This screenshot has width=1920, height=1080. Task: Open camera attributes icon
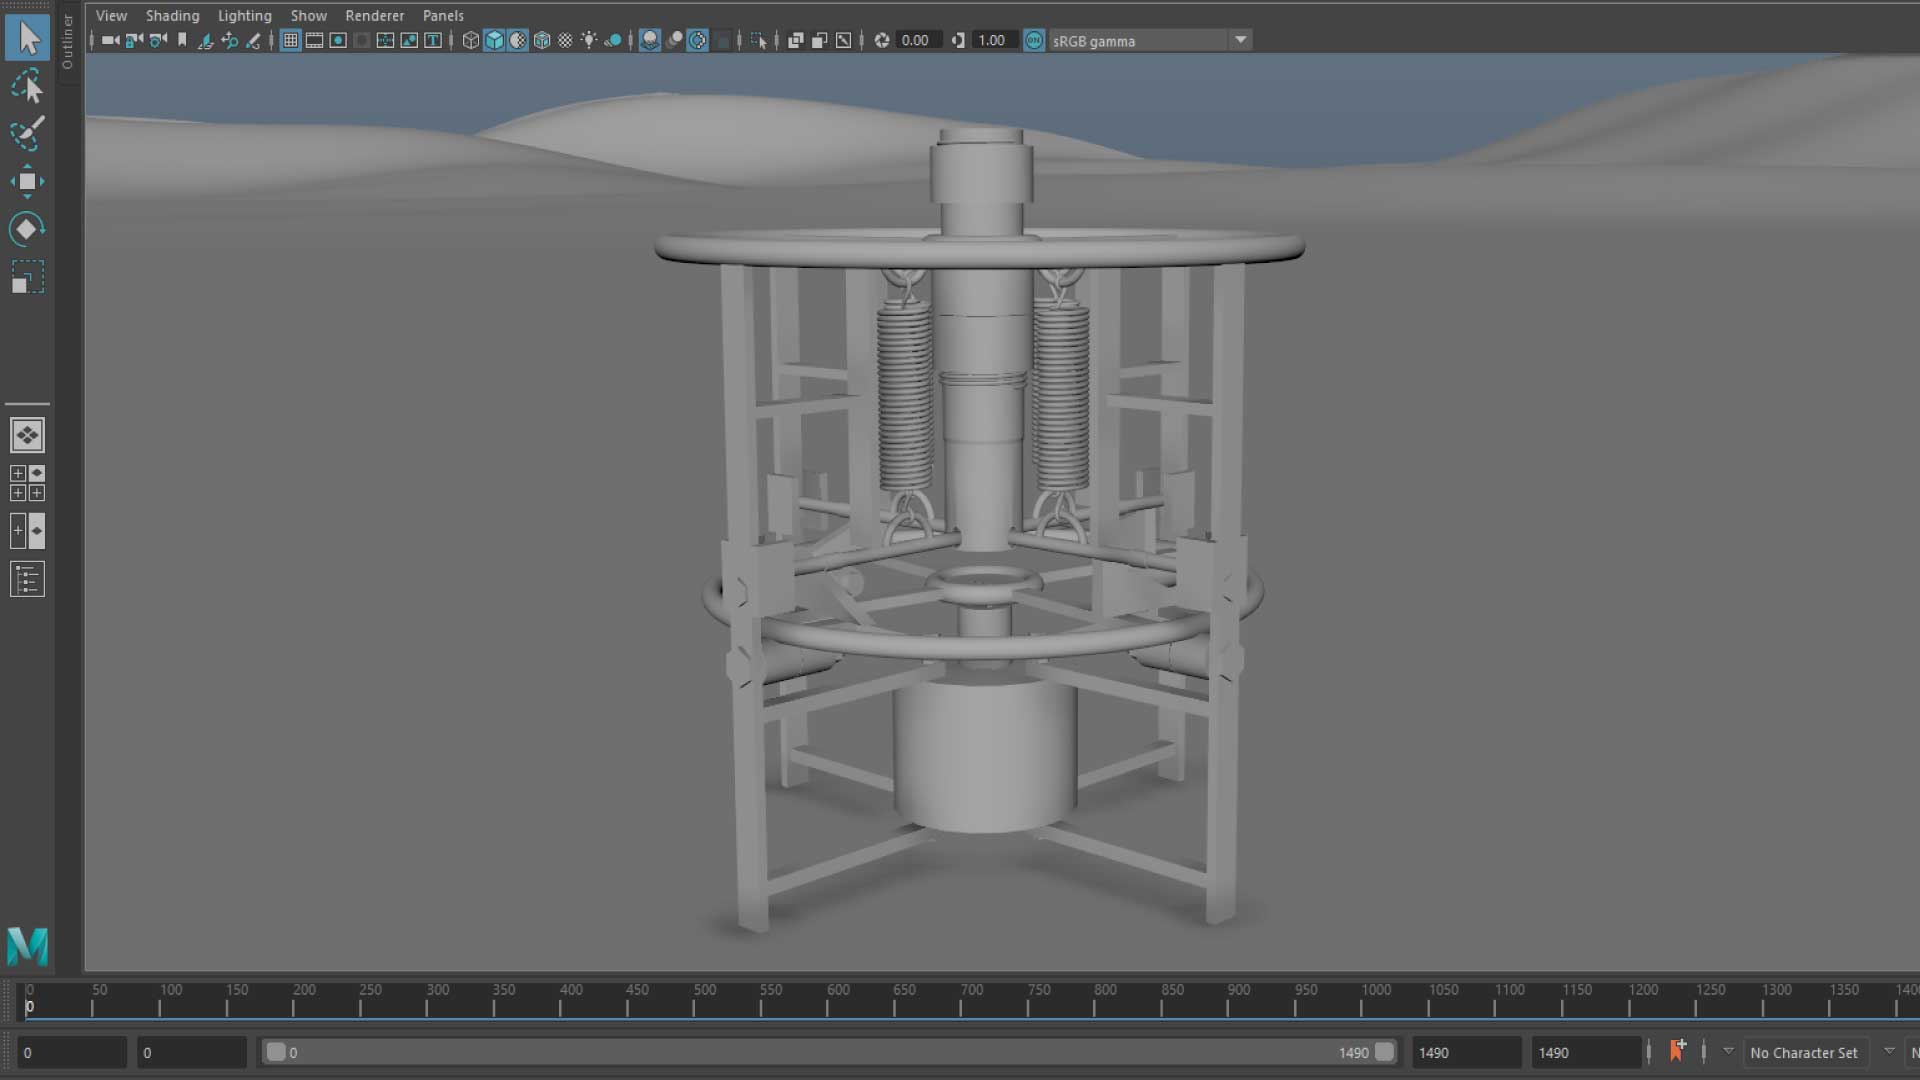pos(158,40)
